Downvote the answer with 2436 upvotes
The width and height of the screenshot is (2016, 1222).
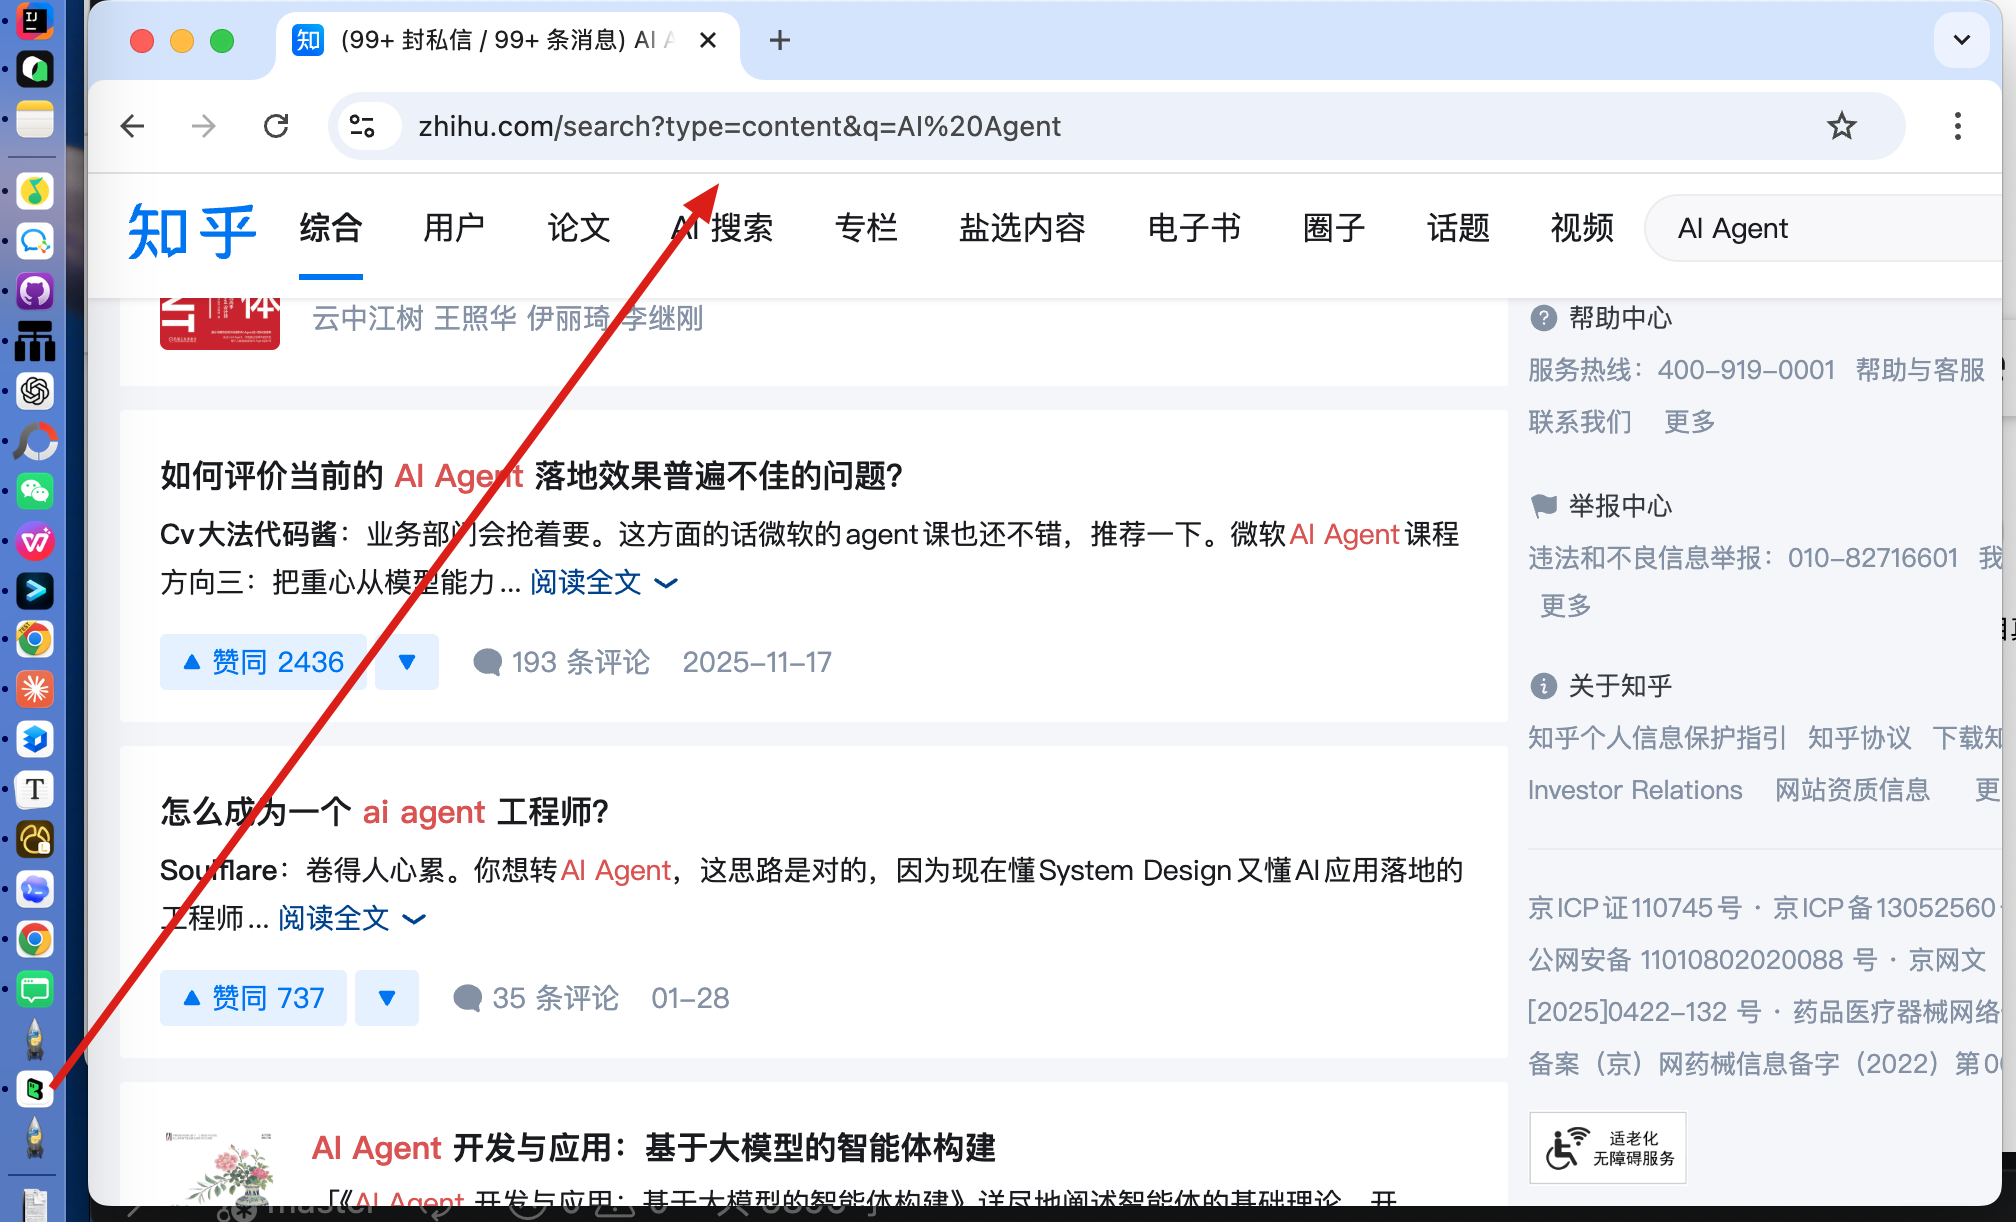407,662
